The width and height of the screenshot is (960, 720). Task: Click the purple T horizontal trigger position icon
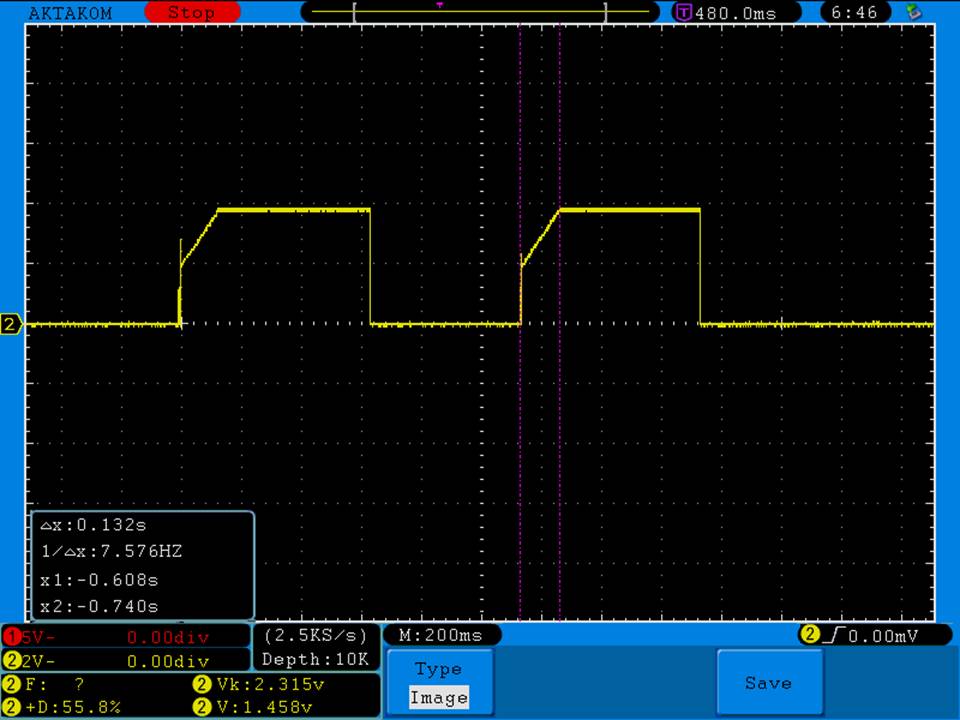point(684,13)
